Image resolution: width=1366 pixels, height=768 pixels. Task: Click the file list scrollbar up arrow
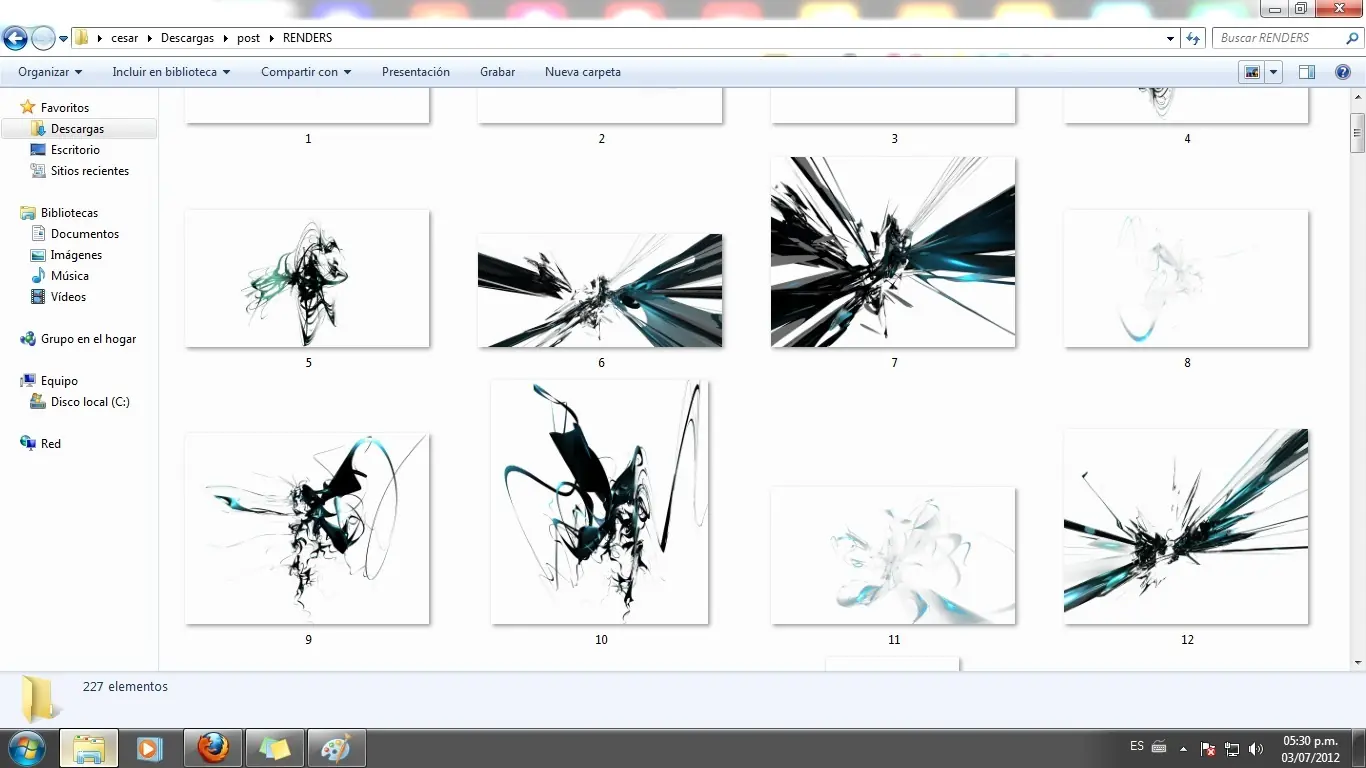tap(1357, 96)
